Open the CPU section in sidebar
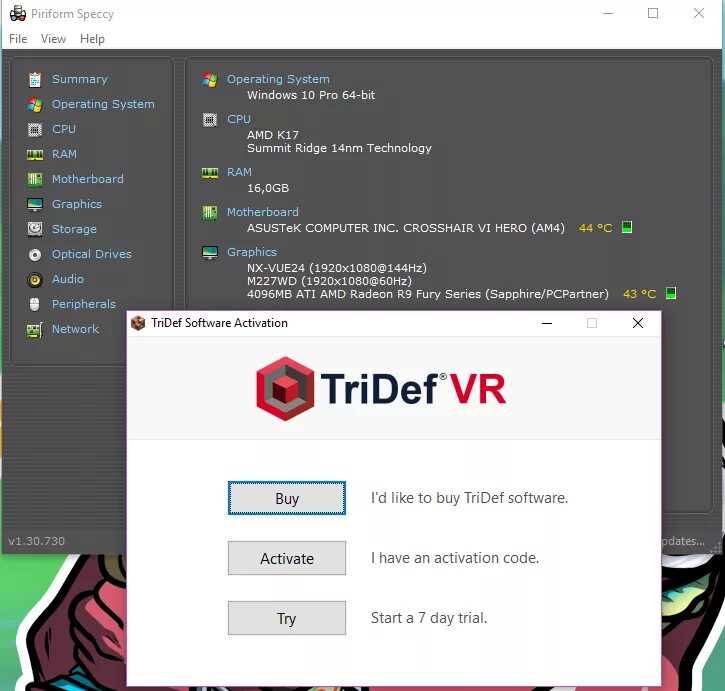The width and height of the screenshot is (725, 691). [64, 129]
